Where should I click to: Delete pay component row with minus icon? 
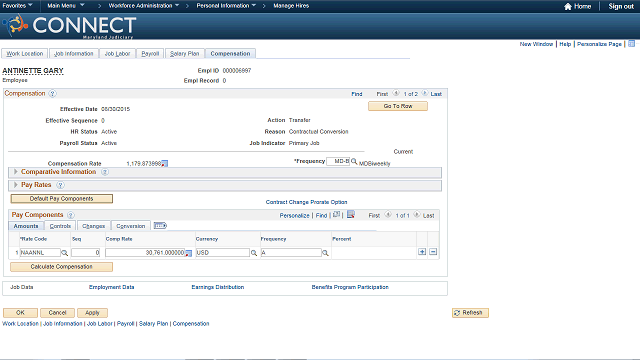(x=433, y=252)
